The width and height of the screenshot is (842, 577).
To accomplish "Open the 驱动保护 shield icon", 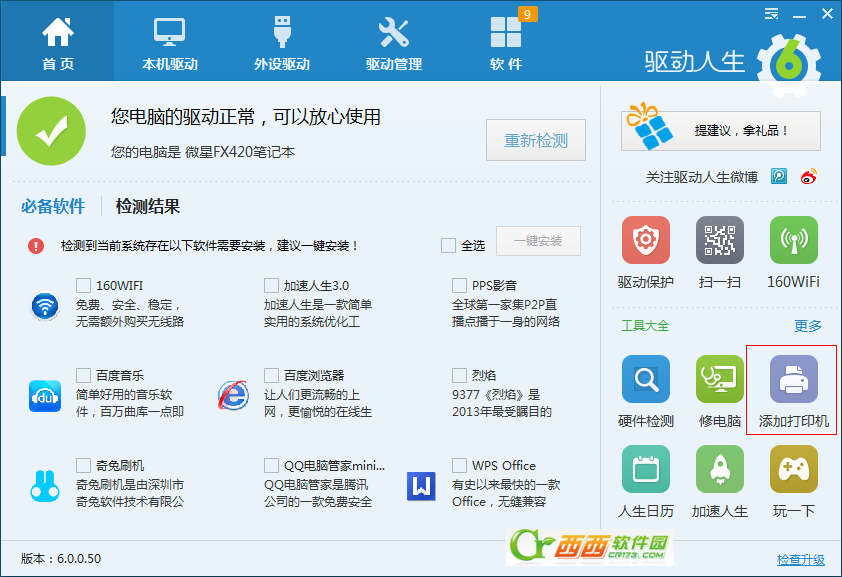I will click(x=645, y=240).
